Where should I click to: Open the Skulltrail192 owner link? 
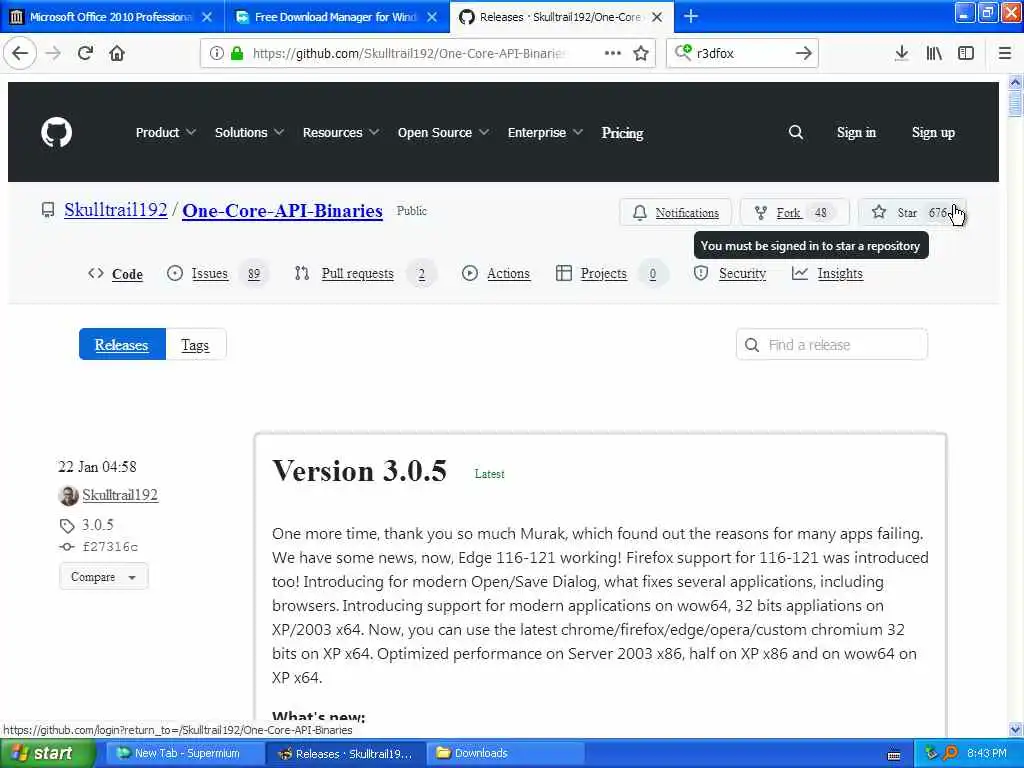point(116,210)
